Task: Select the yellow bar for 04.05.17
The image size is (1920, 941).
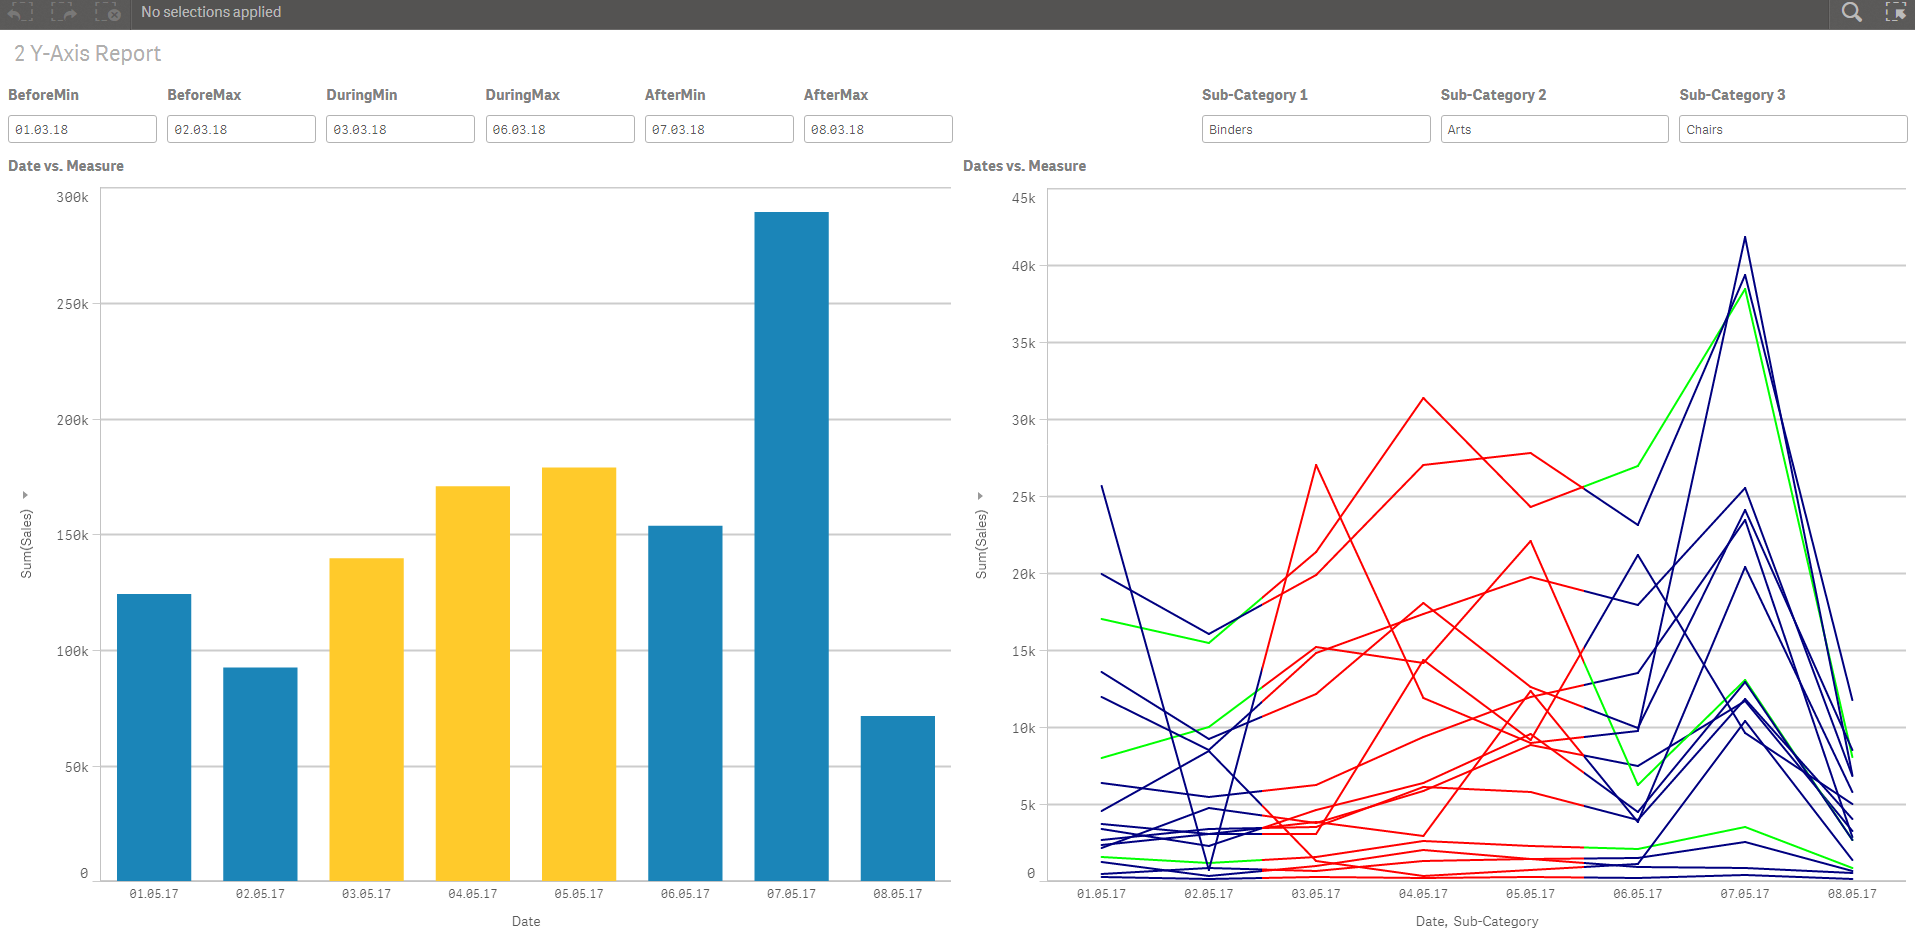Action: click(x=473, y=683)
